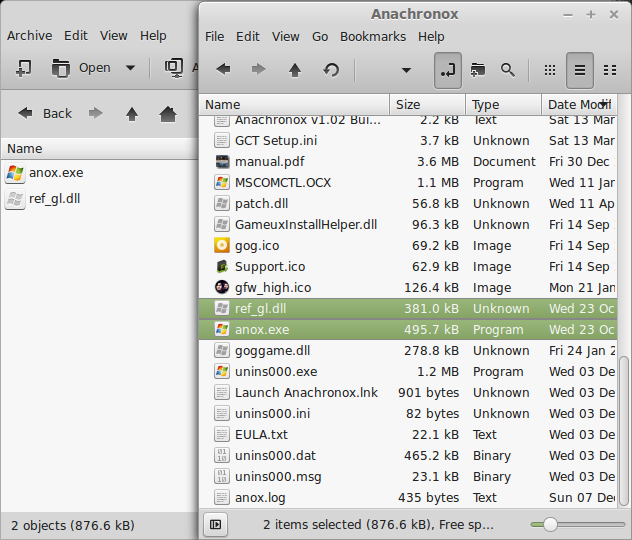Screen dimensions: 632x540
Task: Click gog.ico yellow disc icon
Action: pyautogui.click(x=222, y=245)
